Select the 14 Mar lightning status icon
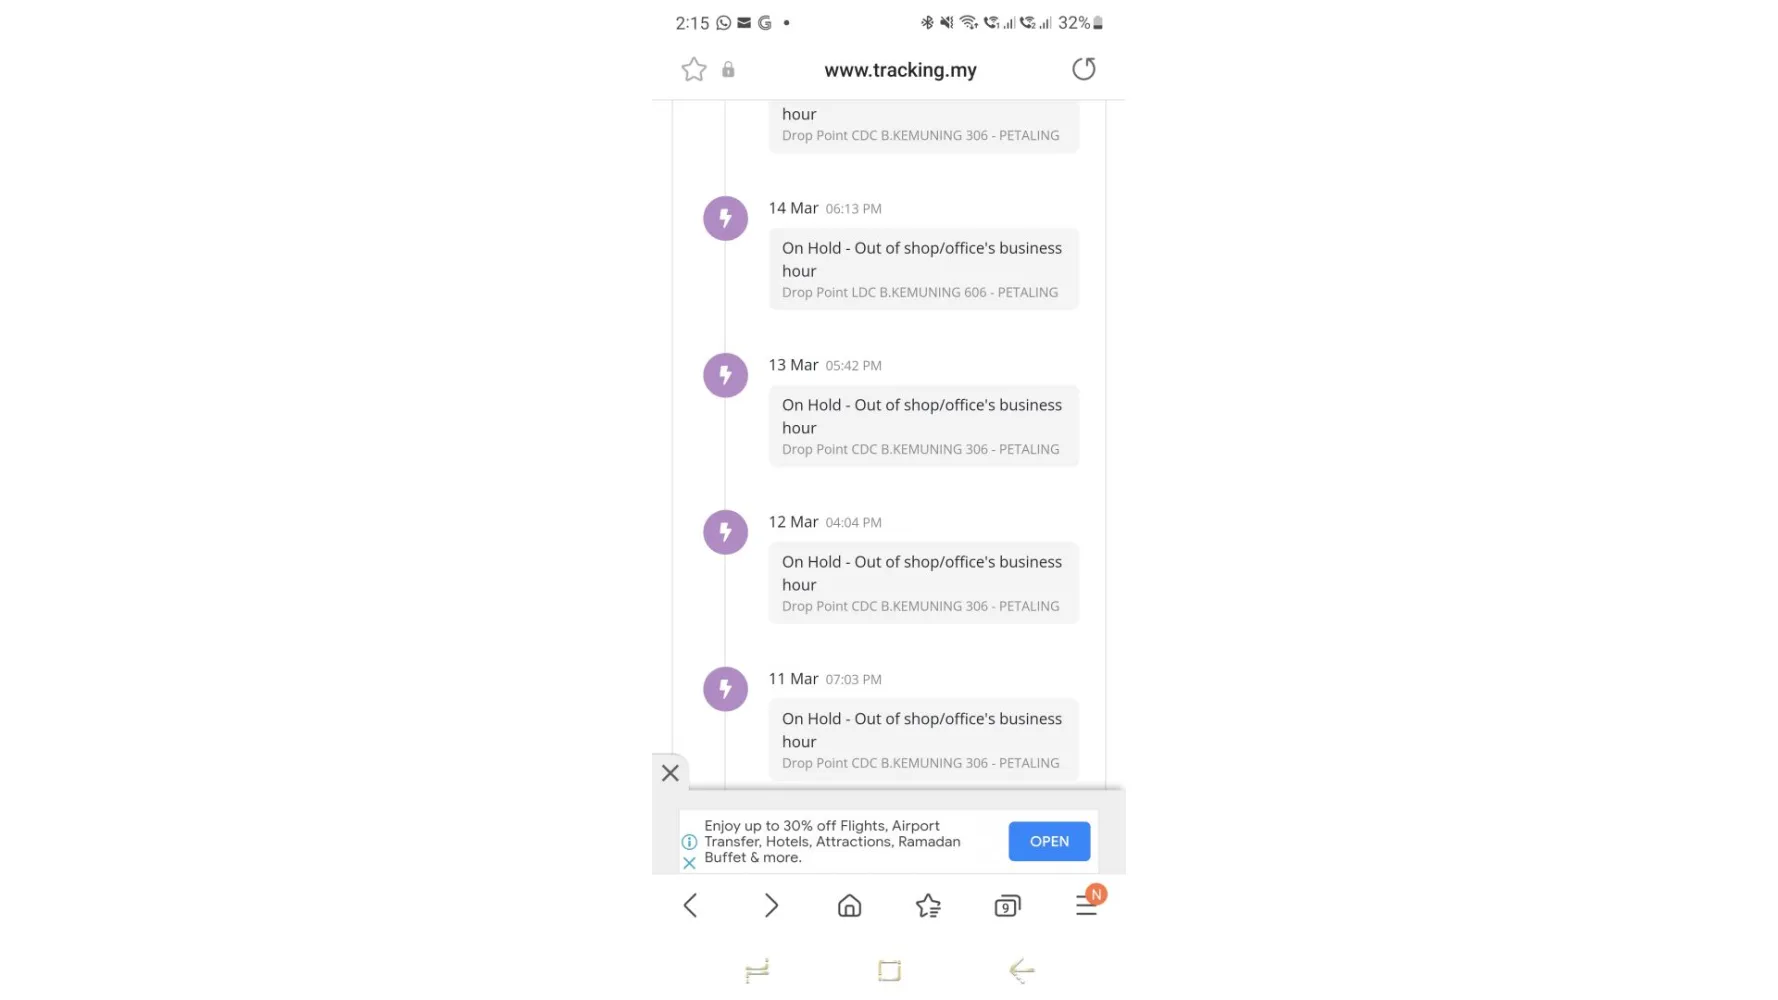 (725, 218)
